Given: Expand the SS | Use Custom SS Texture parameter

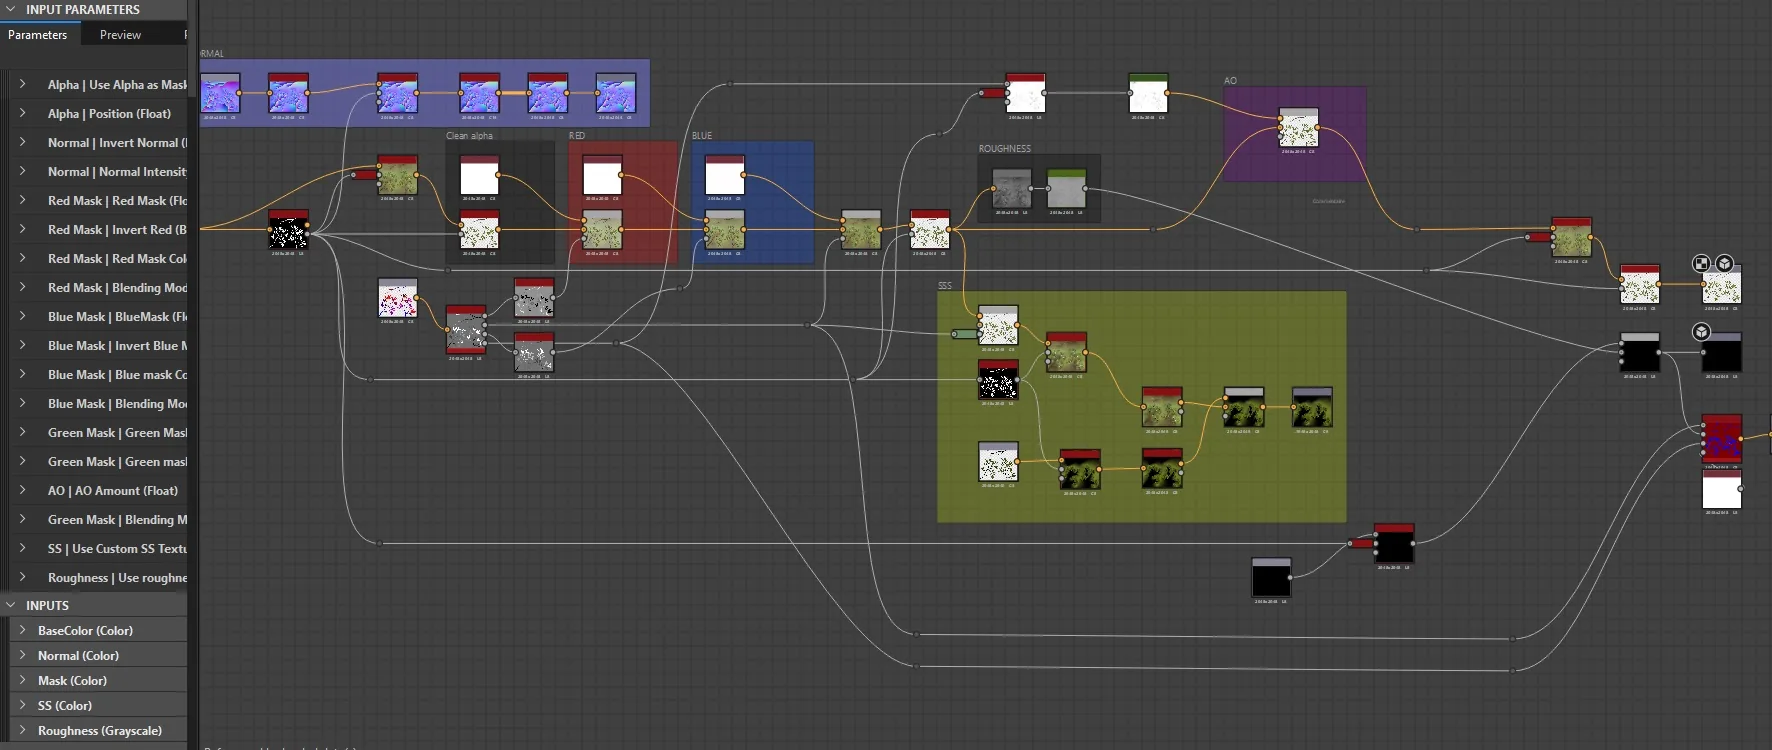Looking at the screenshot, I should pos(22,548).
